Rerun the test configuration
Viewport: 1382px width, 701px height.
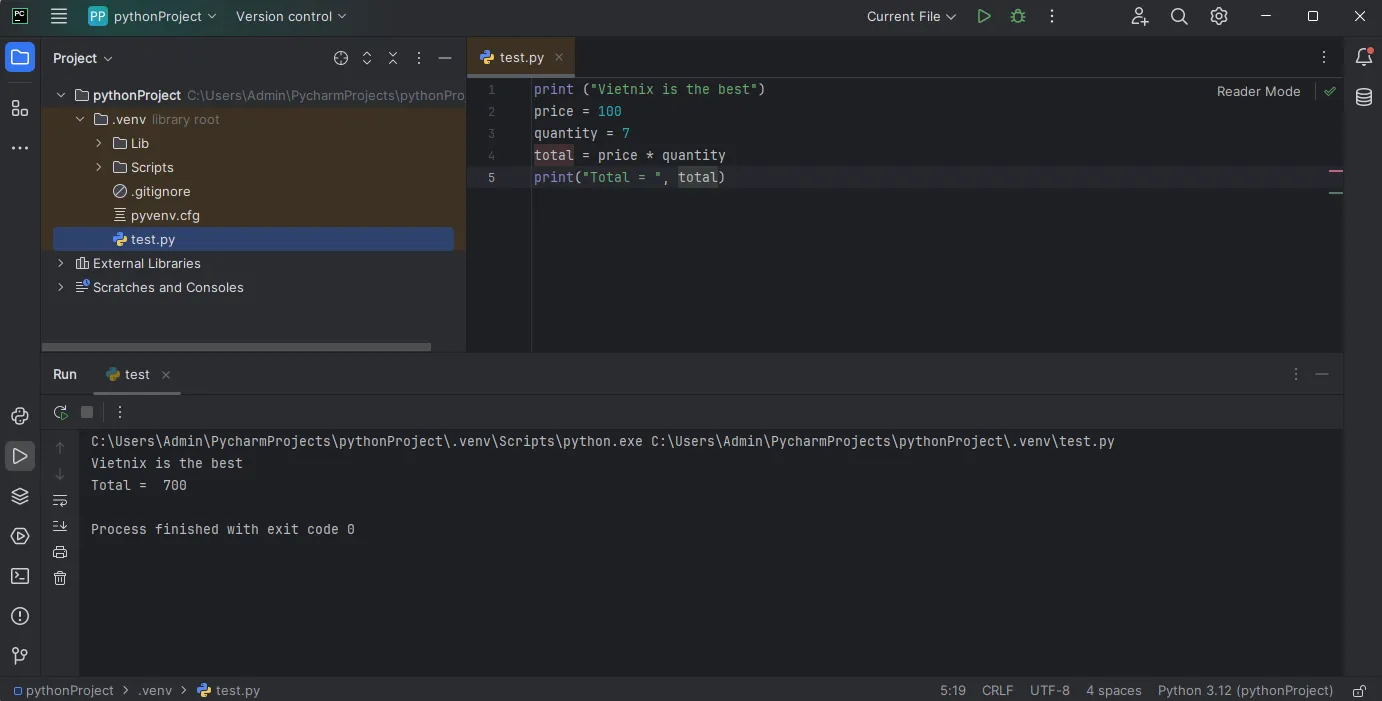tap(60, 412)
